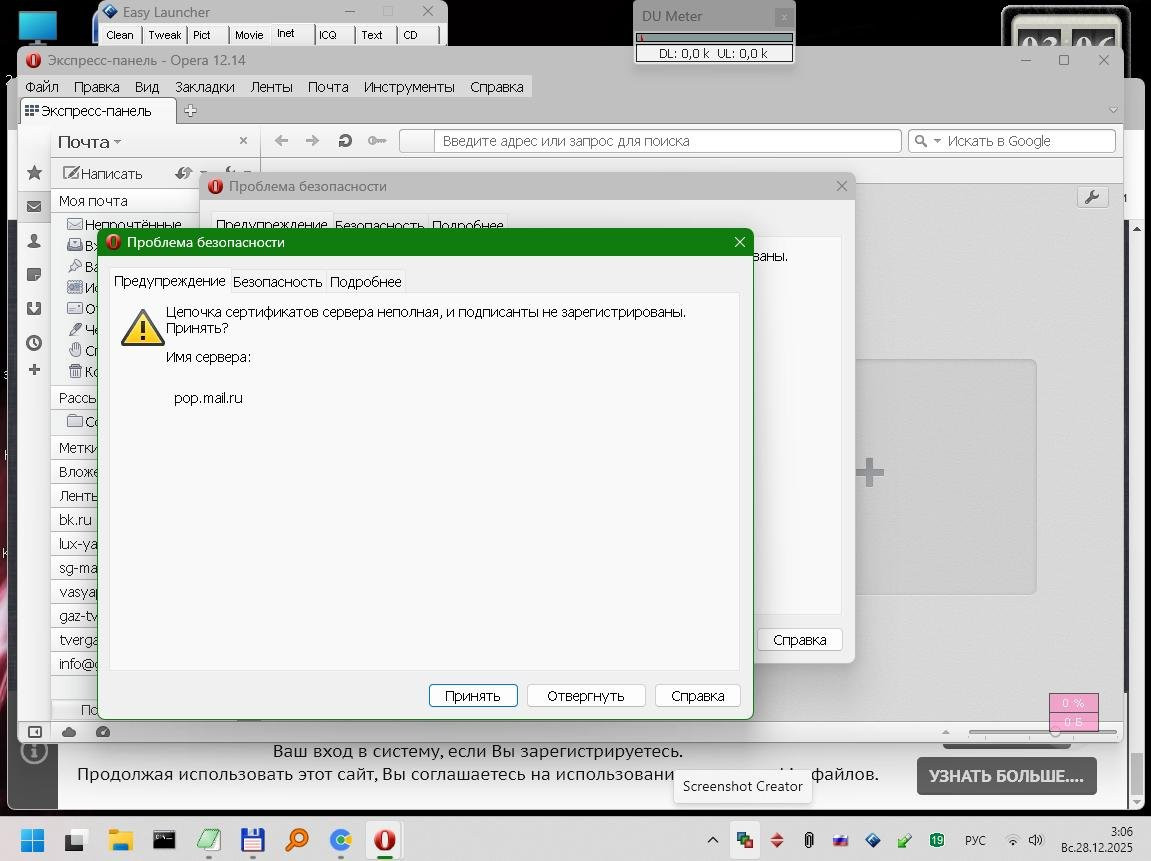Screen dimensions: 1151x861
Task: Open the Contacts person panel in sidebar
Action: pos(35,241)
